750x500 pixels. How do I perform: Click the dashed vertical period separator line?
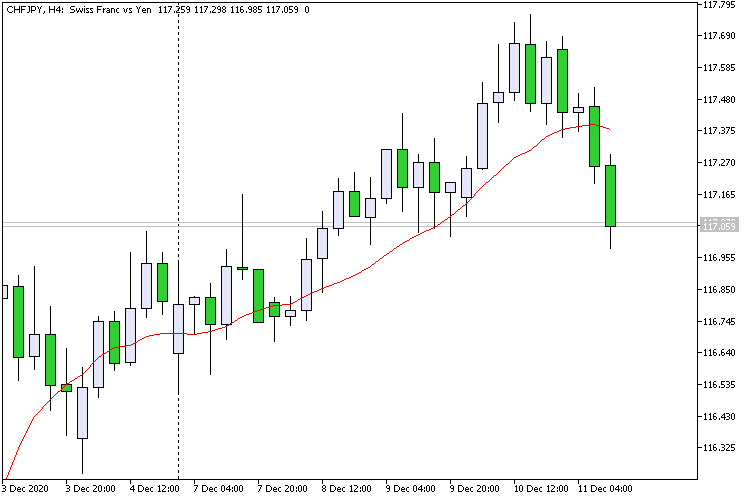pos(179,239)
